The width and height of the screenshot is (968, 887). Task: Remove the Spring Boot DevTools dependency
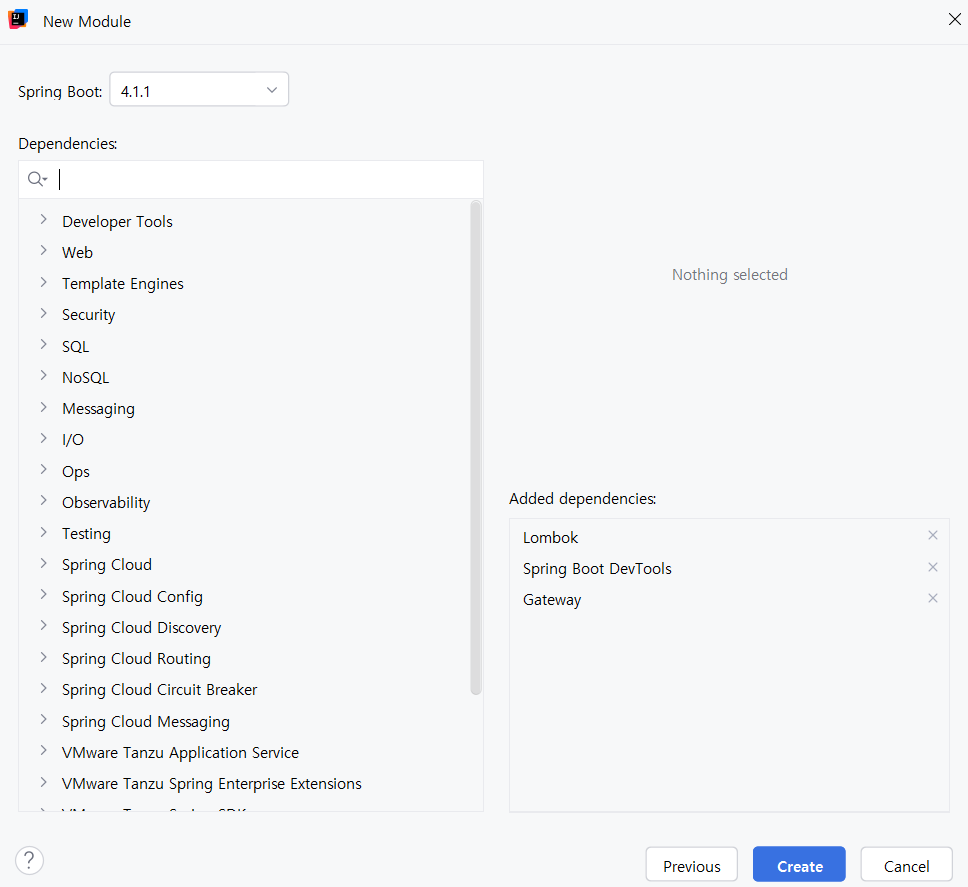click(x=933, y=567)
